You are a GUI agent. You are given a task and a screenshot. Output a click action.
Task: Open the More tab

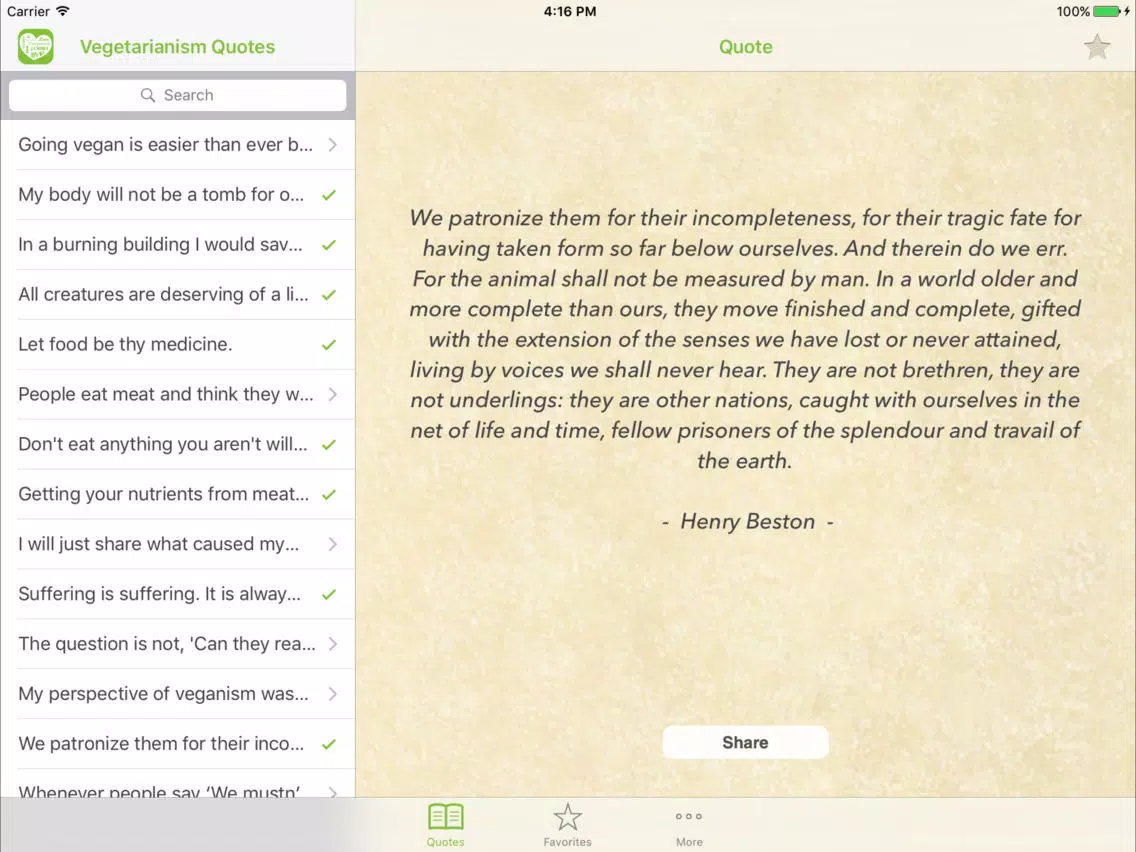689,824
